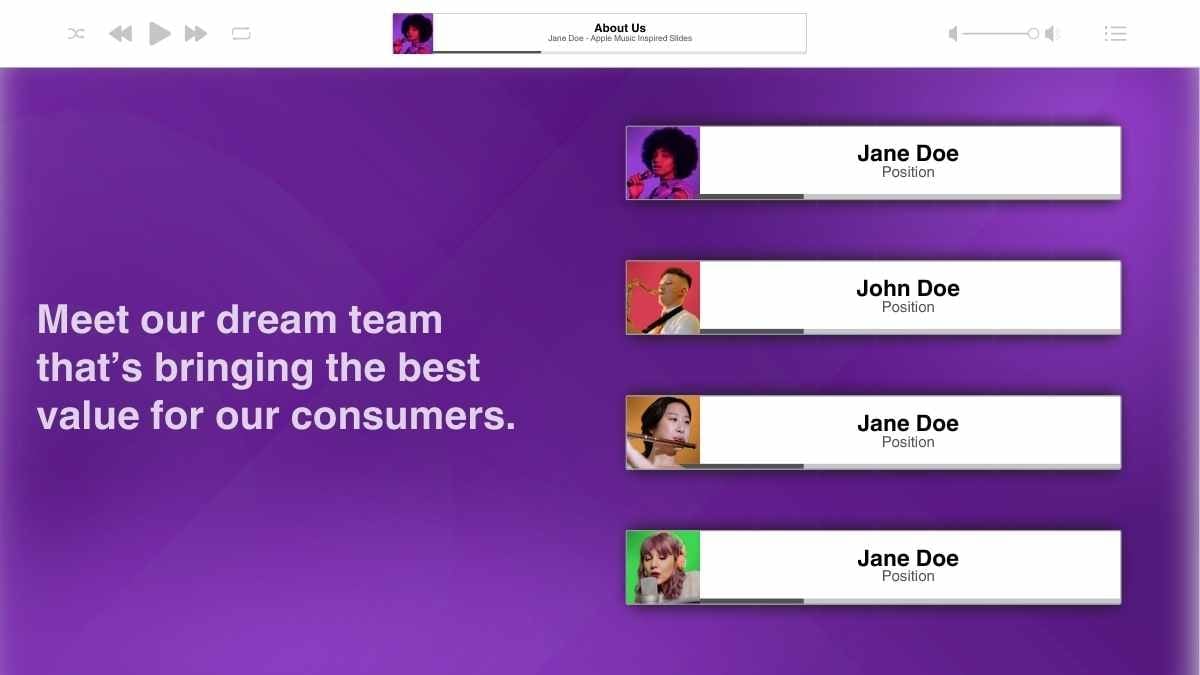This screenshot has height=675, width=1200.
Task: Click the volume slider knob
Action: coord(1033,34)
